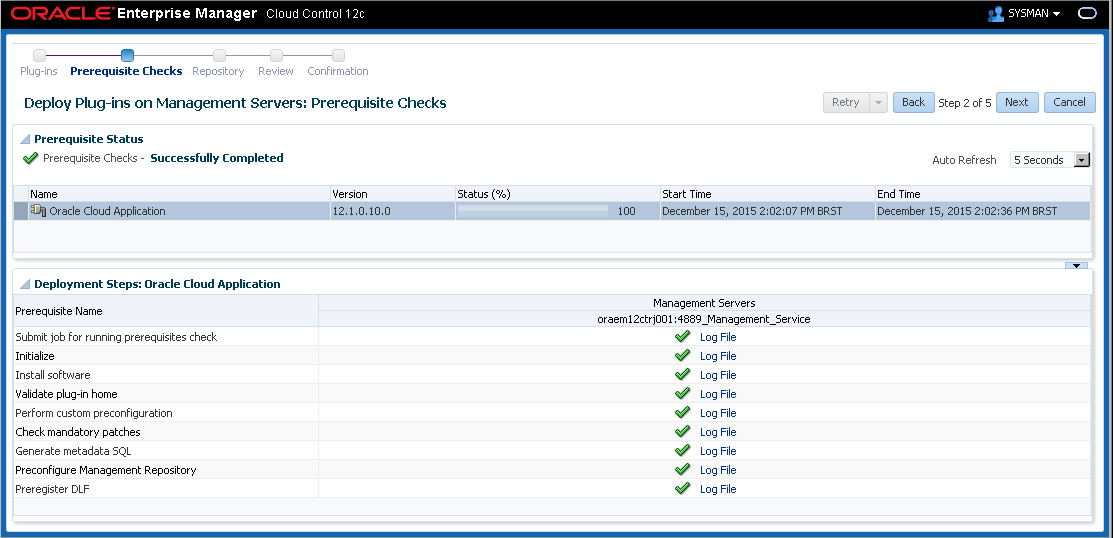Click the green check for Preregister DLF
The height and width of the screenshot is (538, 1114).
(683, 489)
